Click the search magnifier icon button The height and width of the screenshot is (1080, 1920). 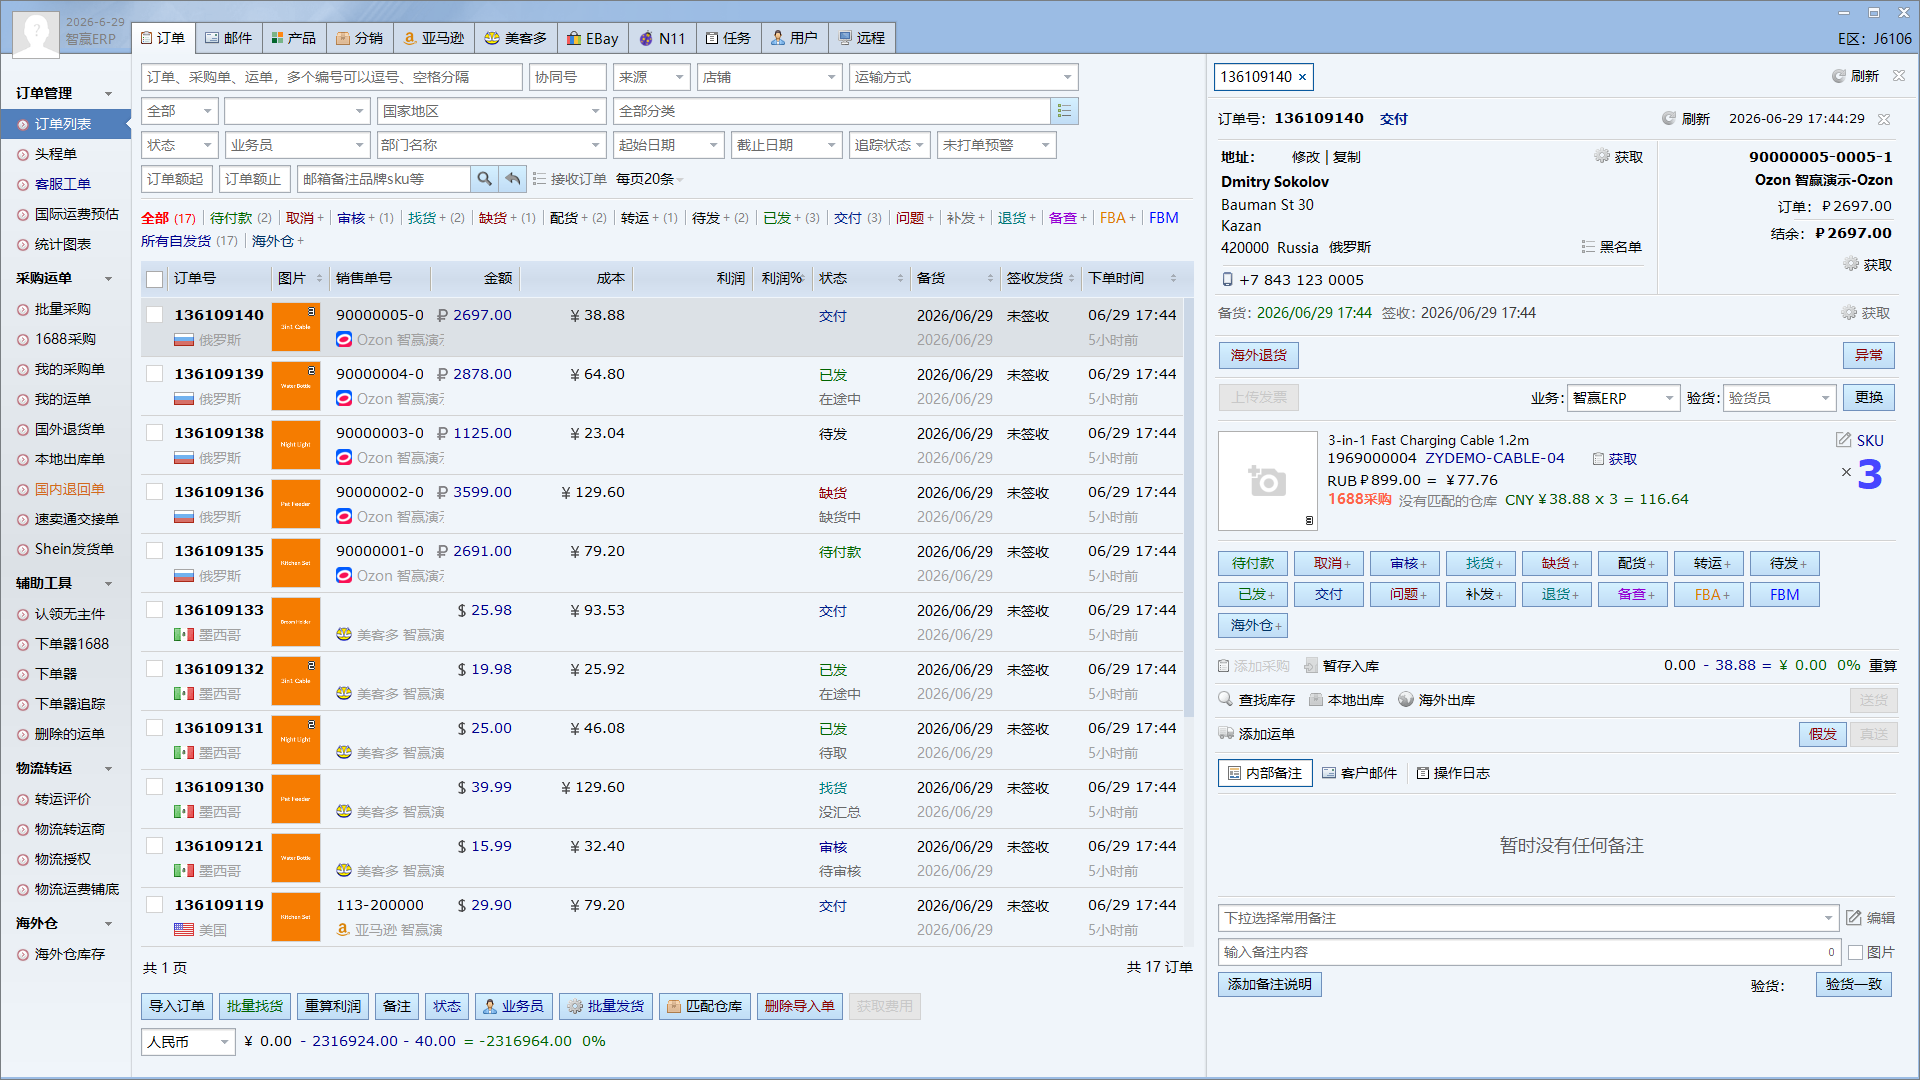[x=484, y=179]
